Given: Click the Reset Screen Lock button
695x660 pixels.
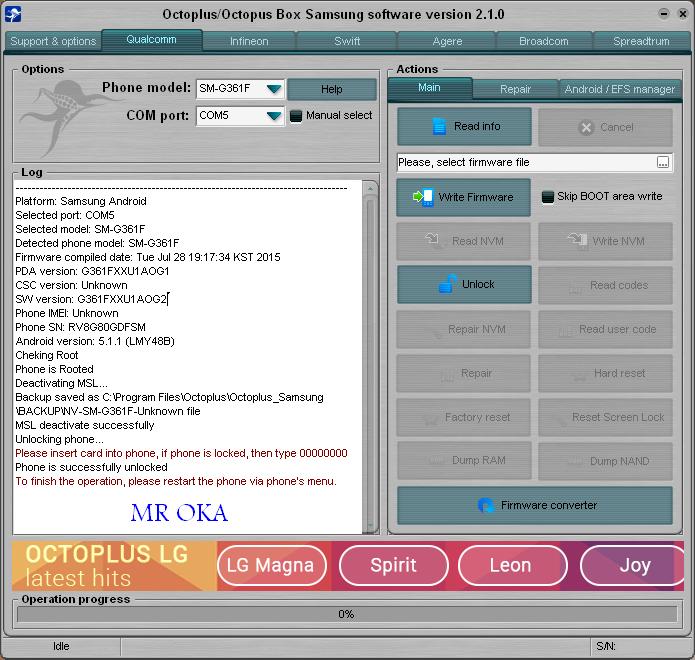Looking at the screenshot, I should pyautogui.click(x=605, y=417).
